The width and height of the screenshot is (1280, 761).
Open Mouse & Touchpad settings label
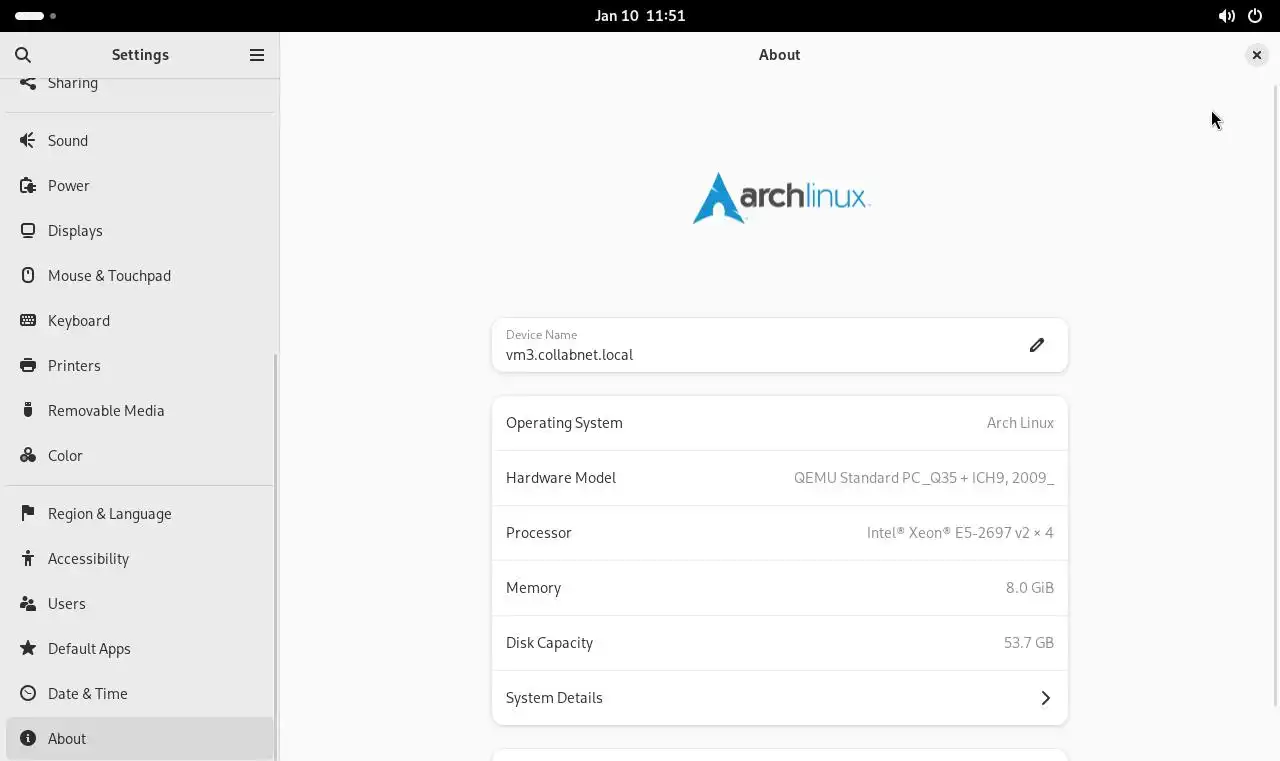[109, 276]
